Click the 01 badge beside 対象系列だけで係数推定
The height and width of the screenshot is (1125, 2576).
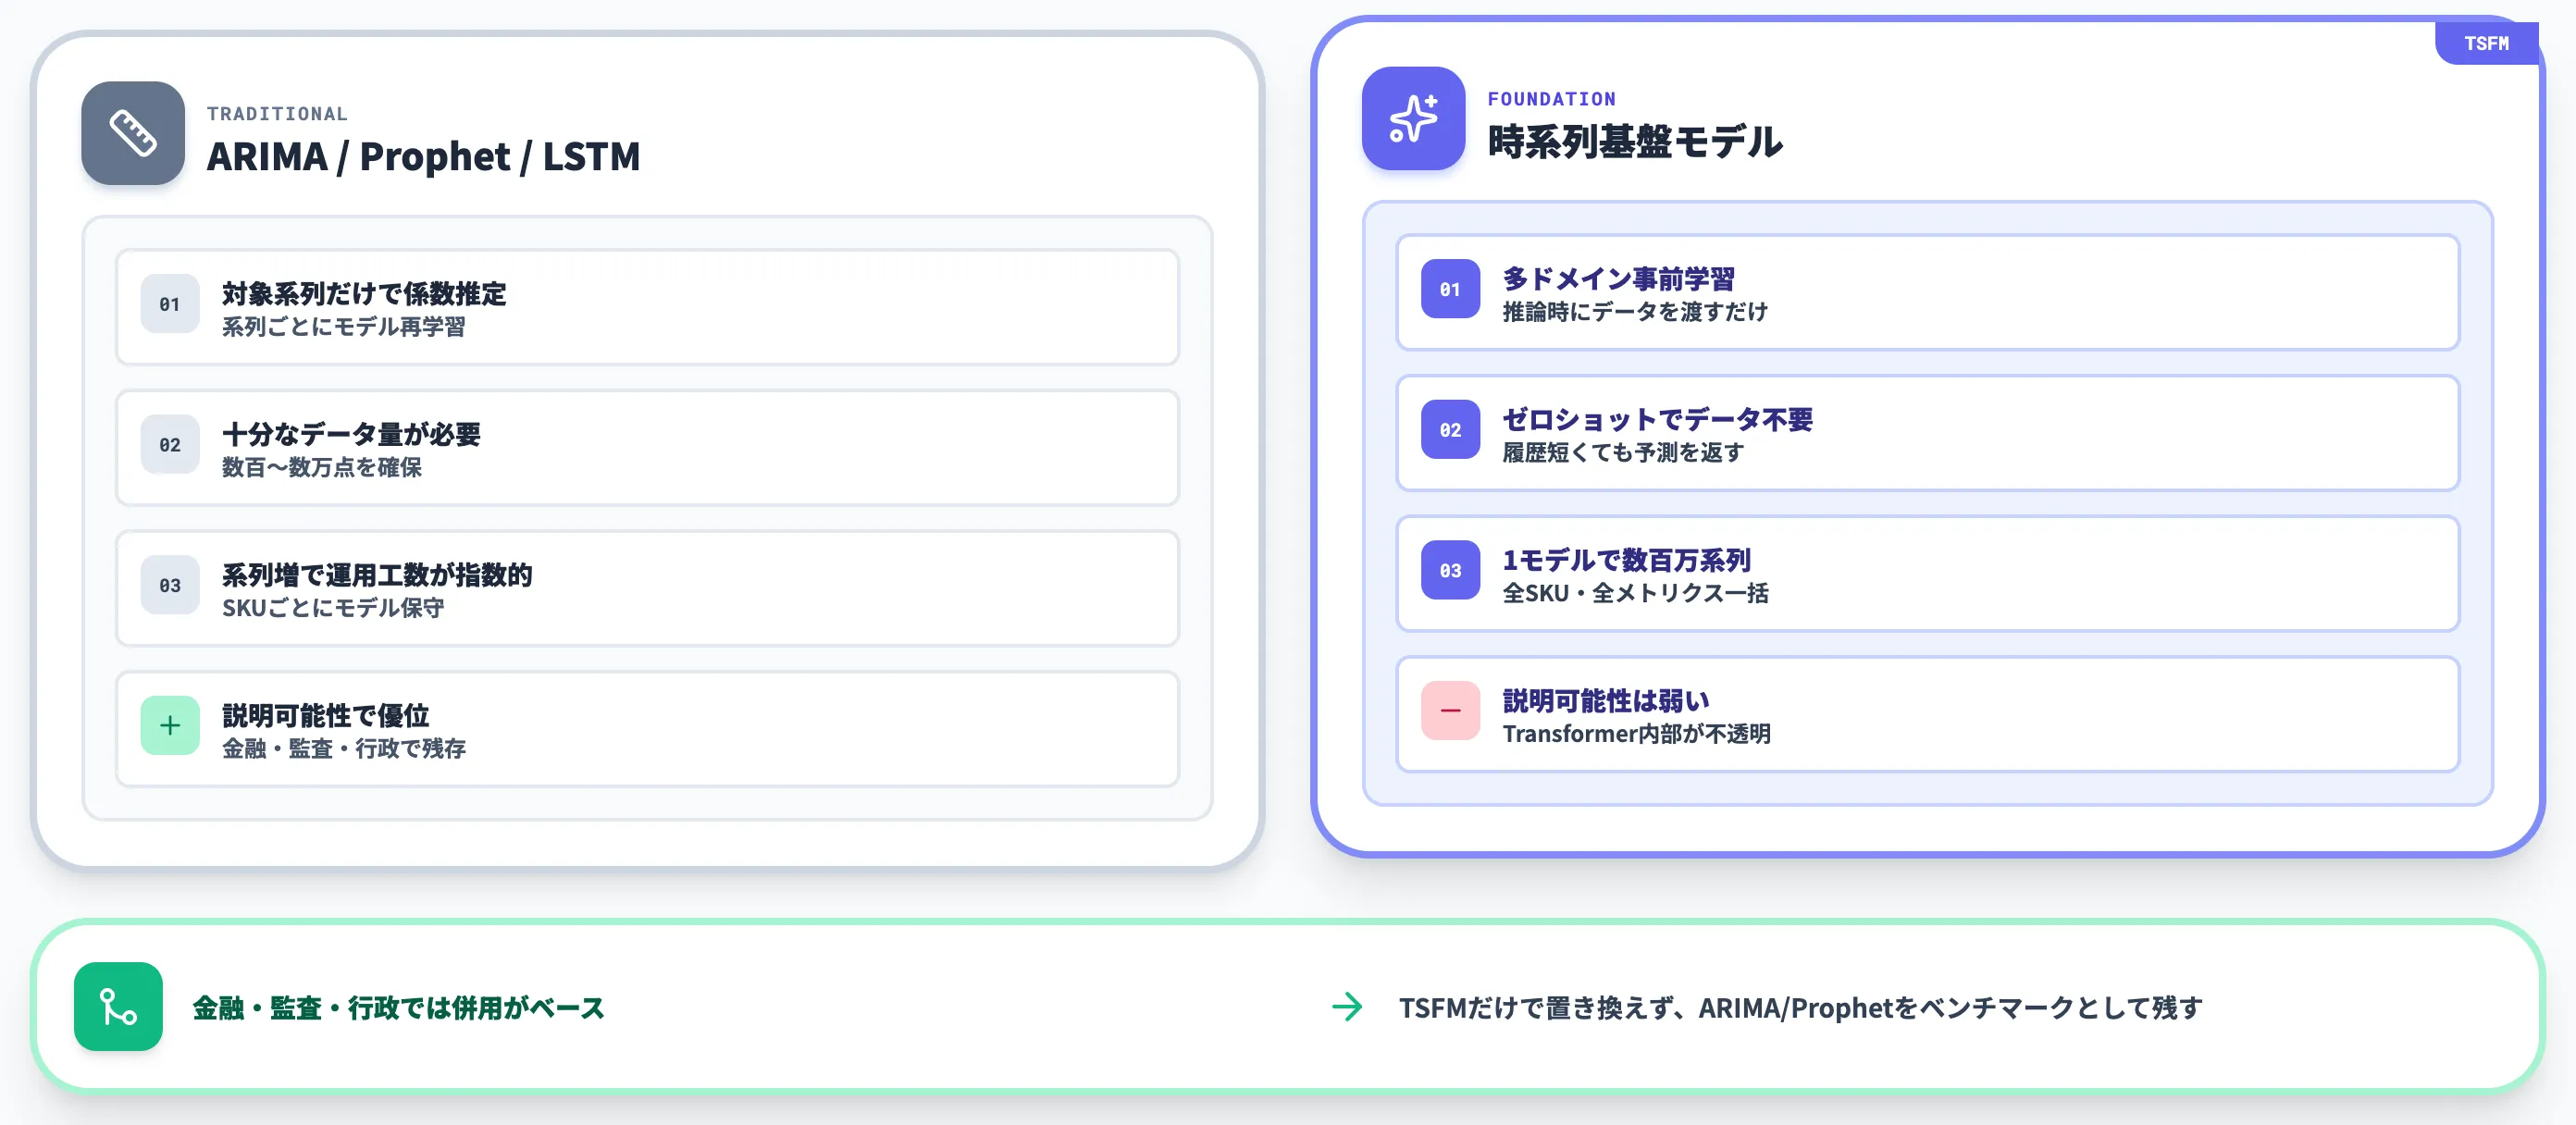170,304
